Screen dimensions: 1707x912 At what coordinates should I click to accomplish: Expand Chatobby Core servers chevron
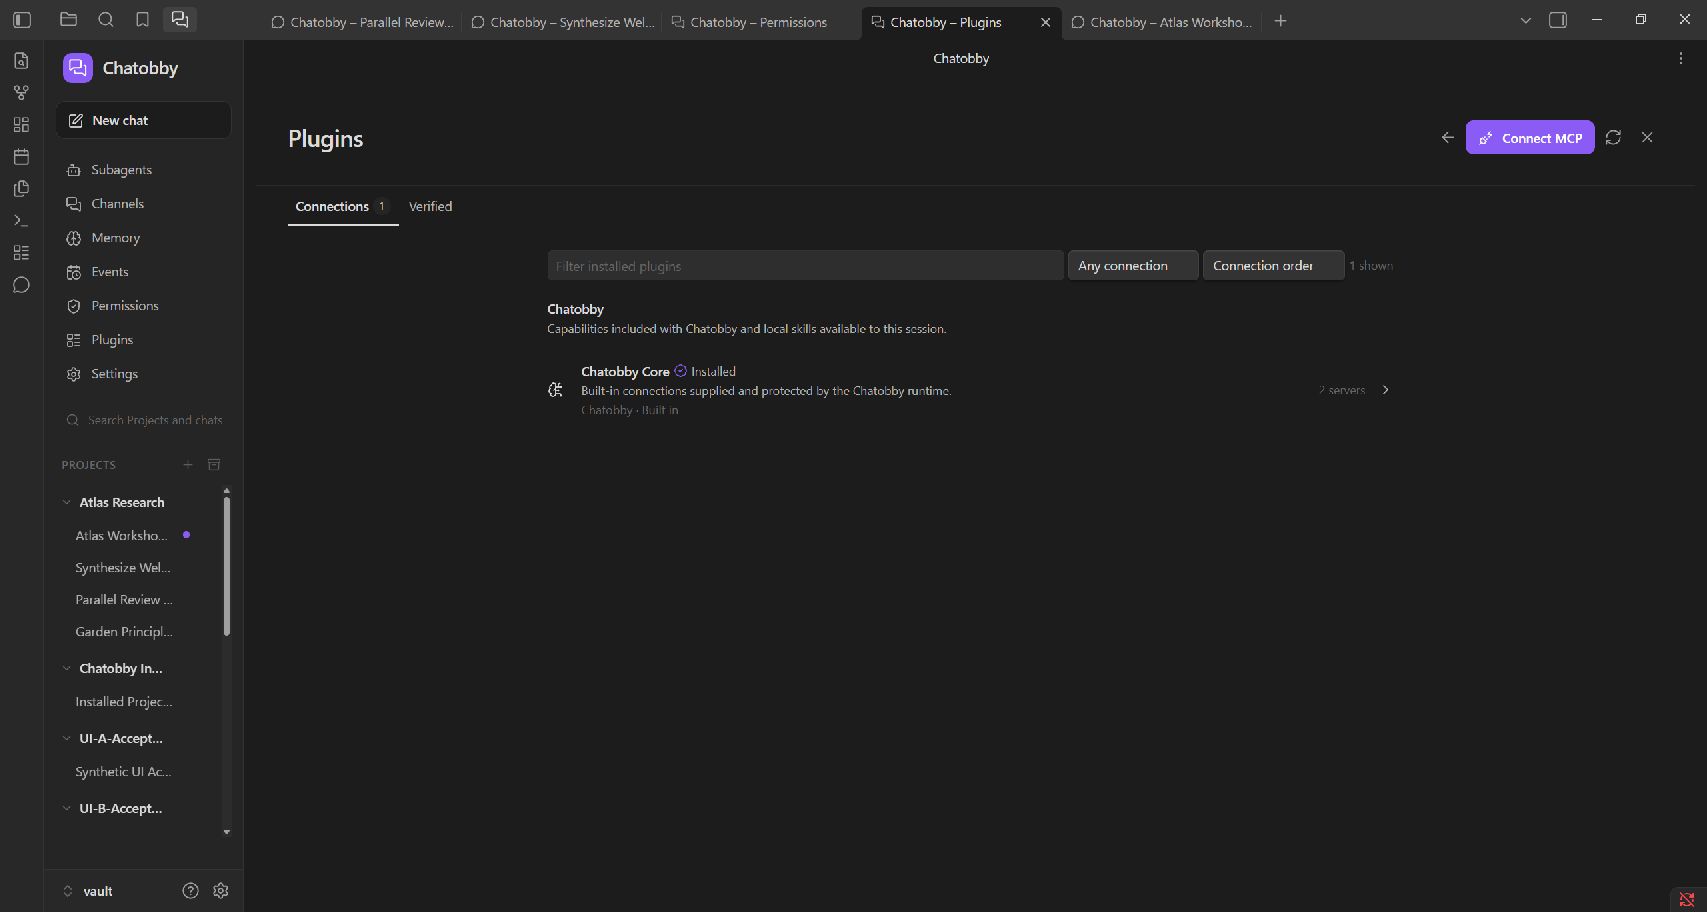(1385, 390)
